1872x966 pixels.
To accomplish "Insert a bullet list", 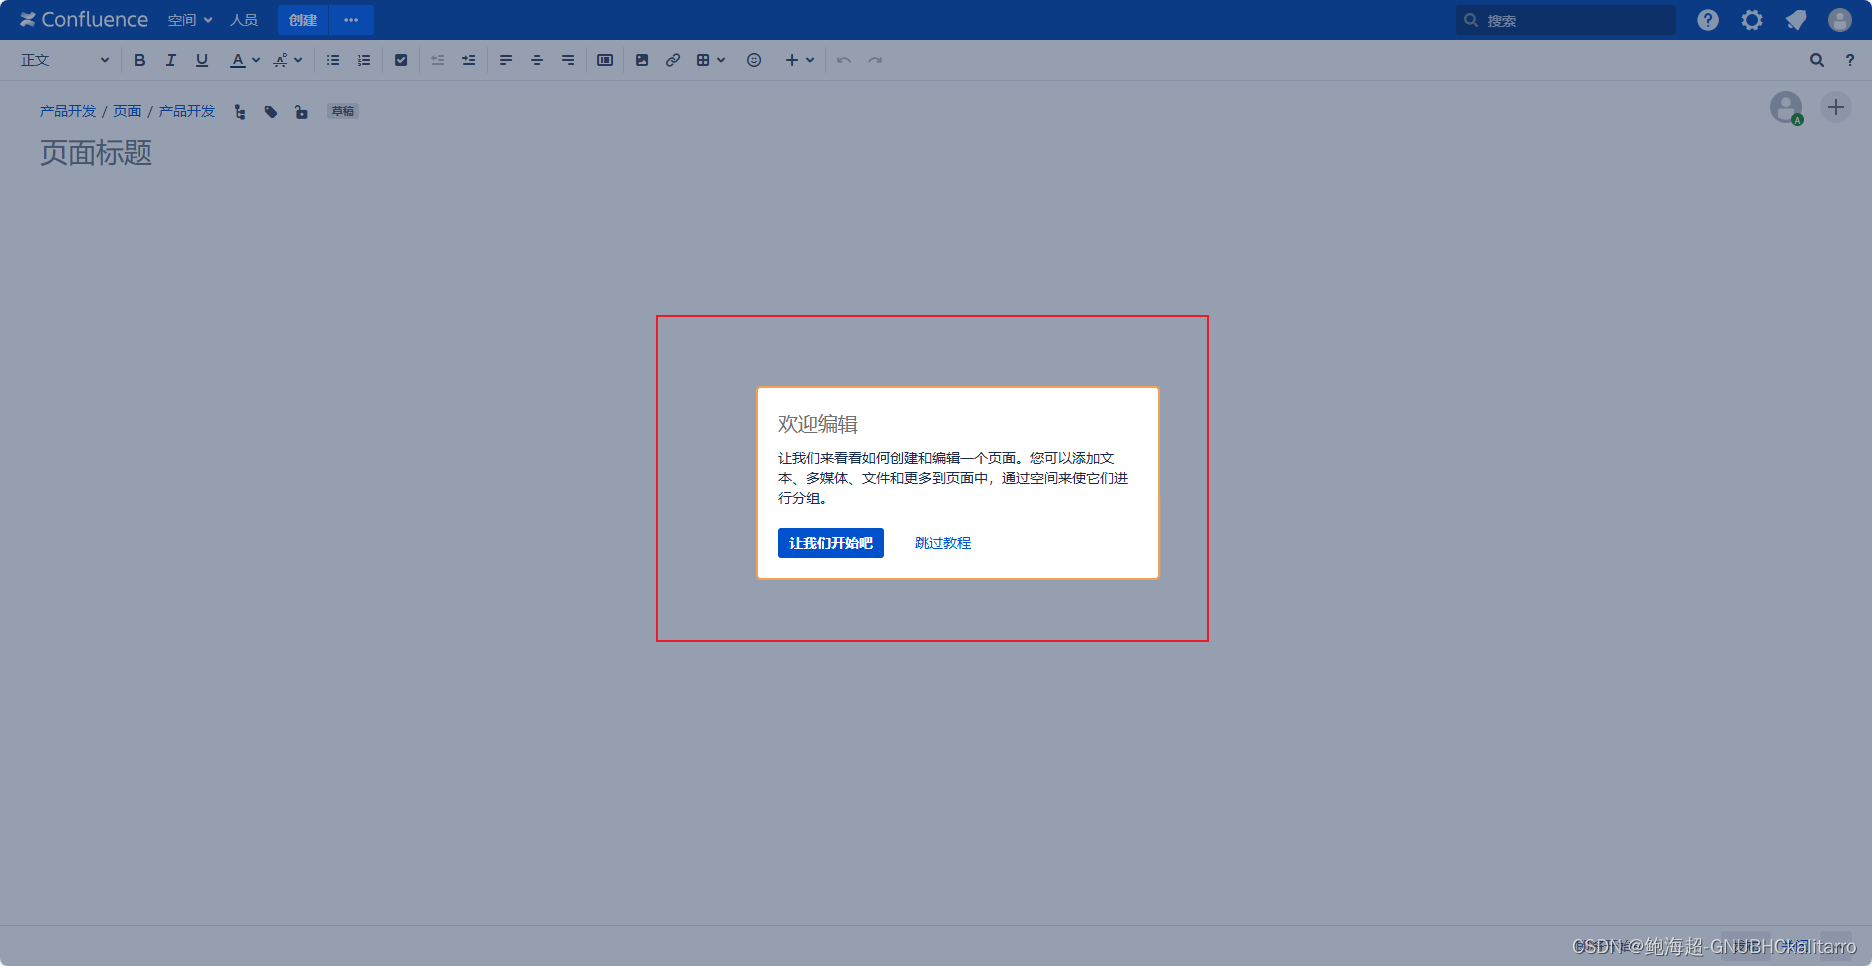I will 333,60.
